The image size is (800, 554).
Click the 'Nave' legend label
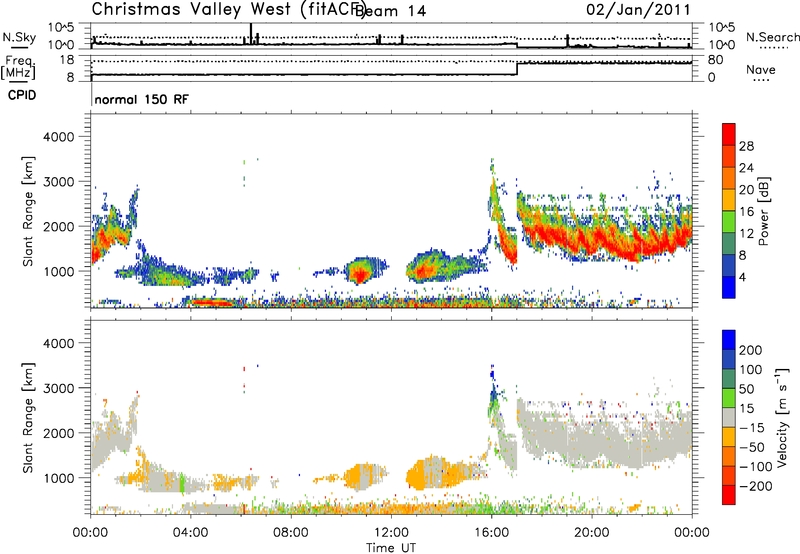tap(761, 70)
